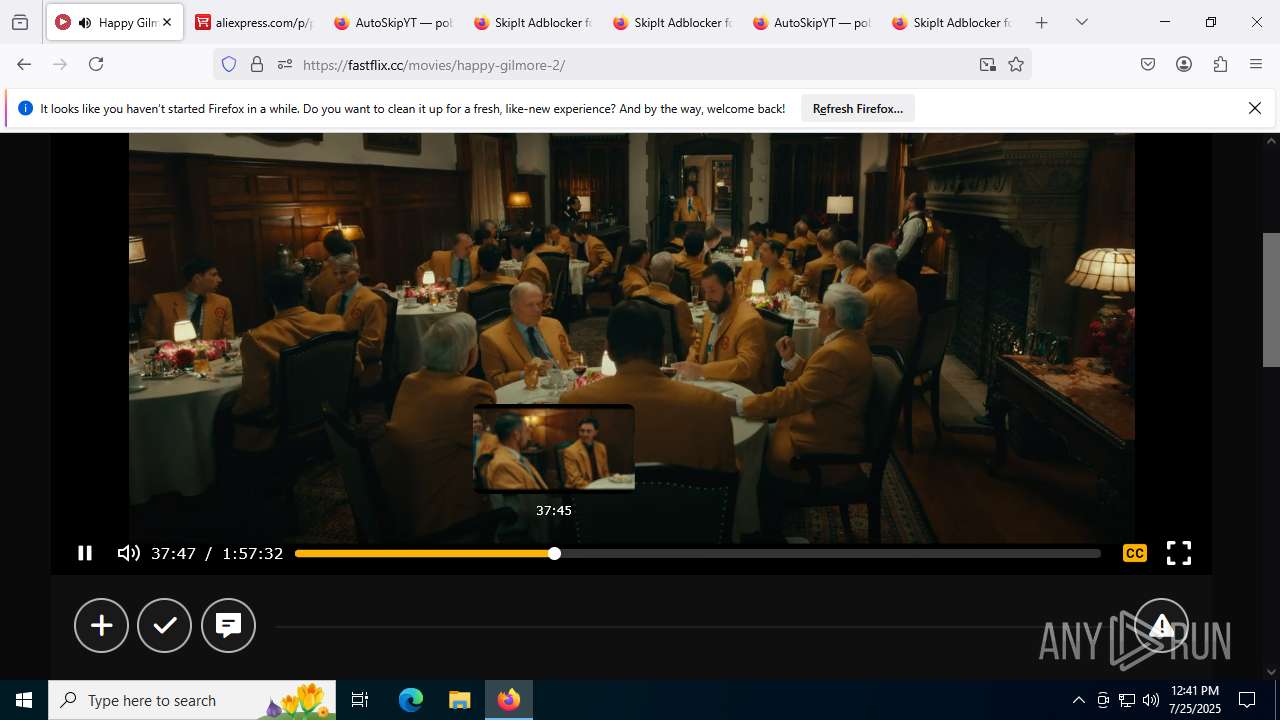The width and height of the screenshot is (1280, 720).
Task: Go back to previous page
Action: pyautogui.click(x=24, y=64)
